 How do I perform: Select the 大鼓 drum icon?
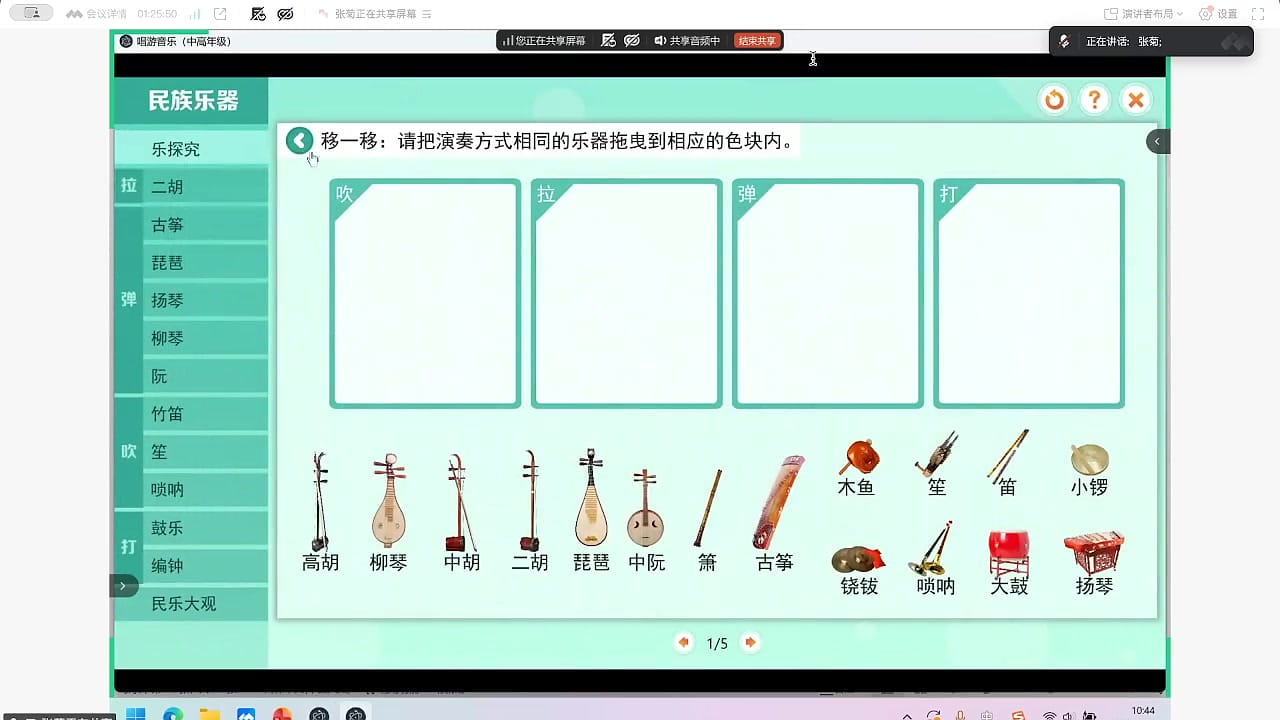[x=1009, y=553]
